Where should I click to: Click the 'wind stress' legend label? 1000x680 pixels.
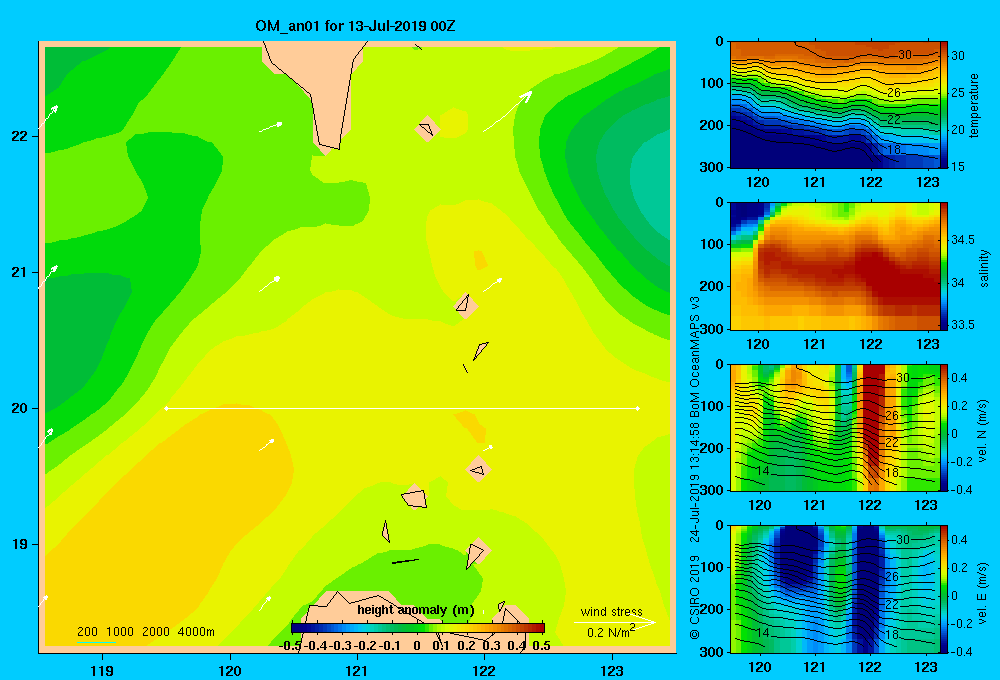click(x=612, y=611)
